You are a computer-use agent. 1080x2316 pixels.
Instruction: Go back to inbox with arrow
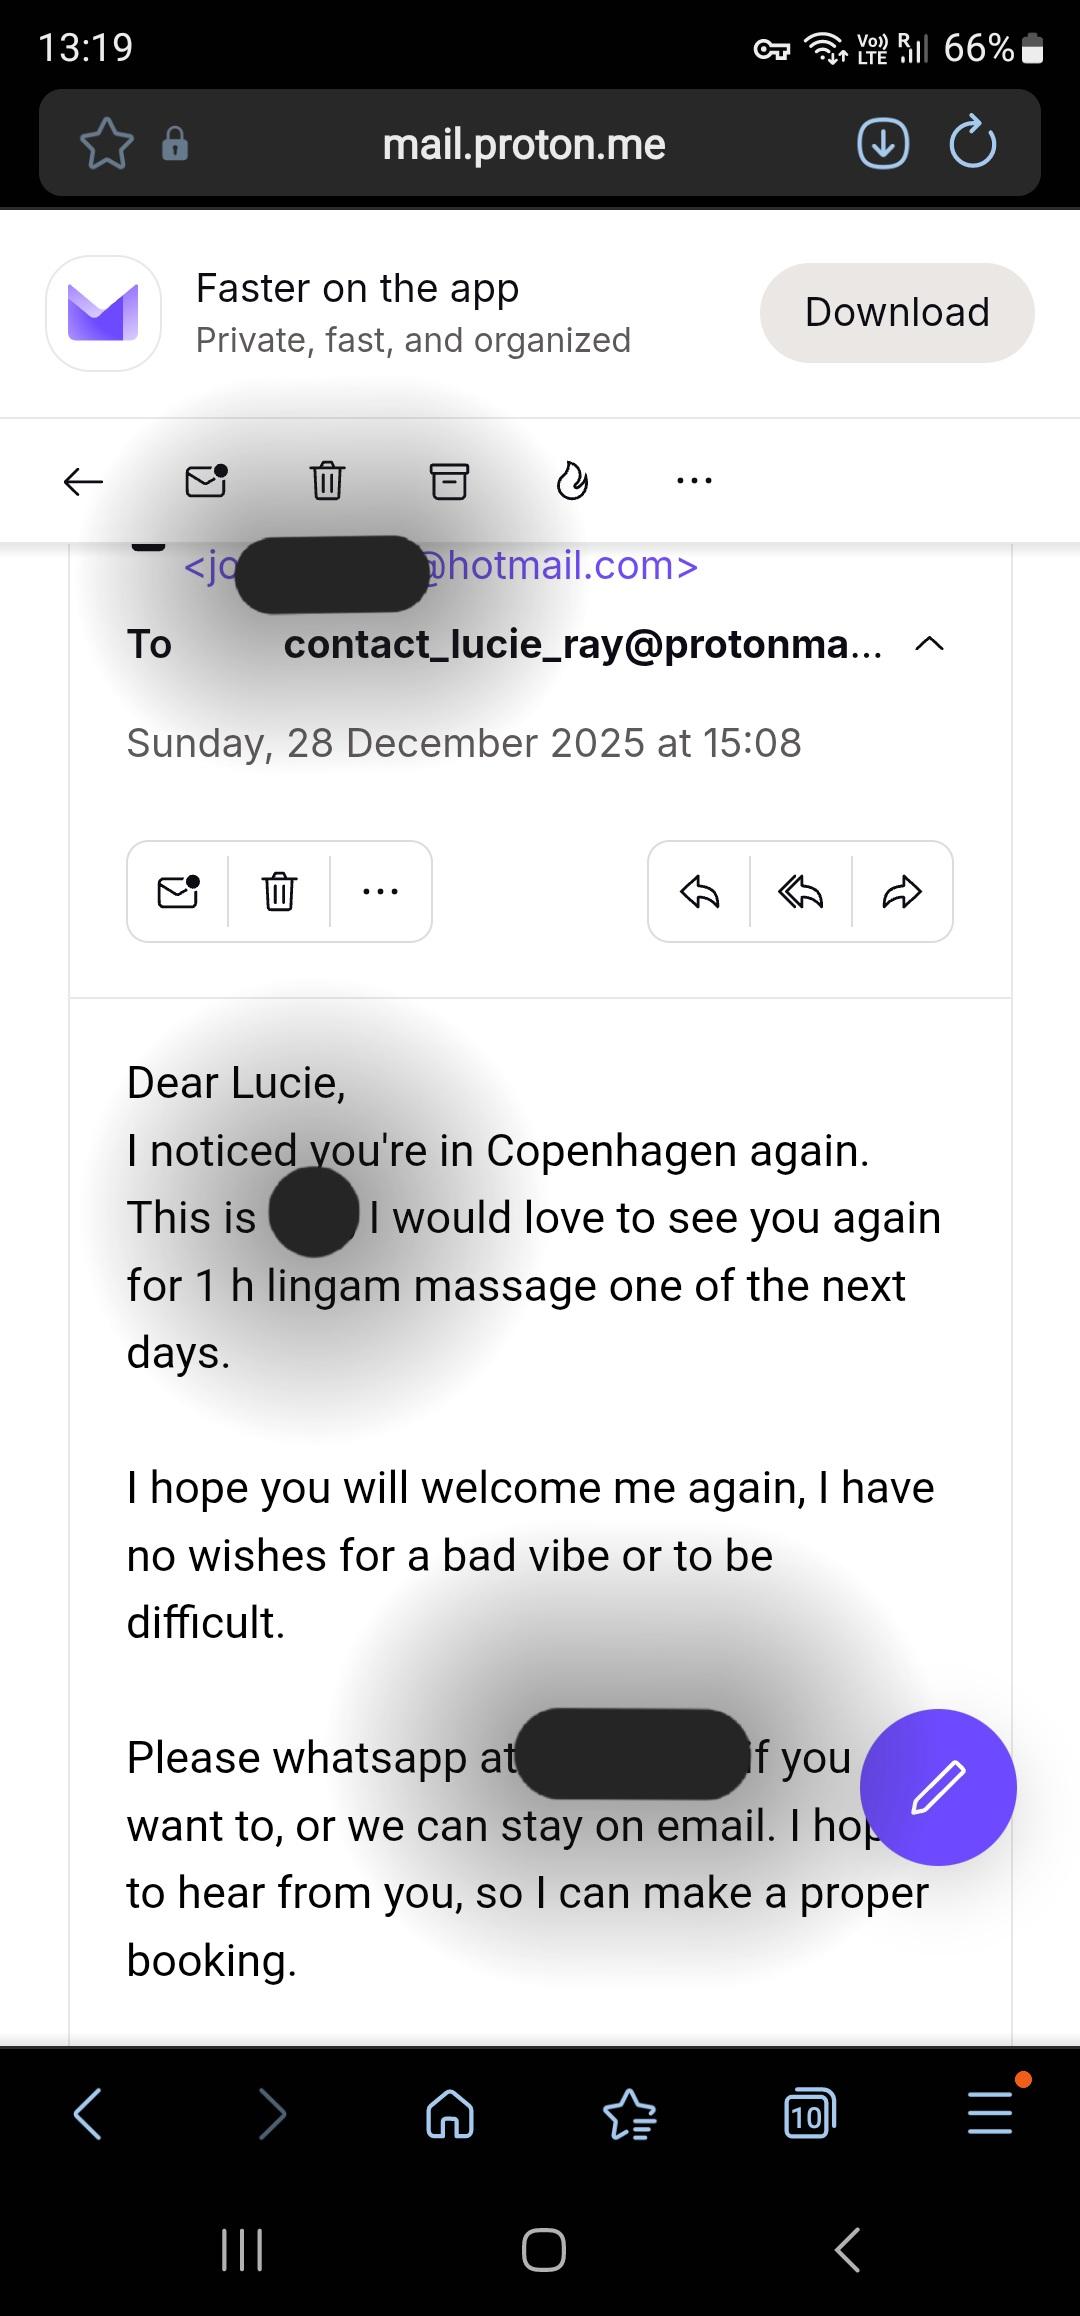83,482
